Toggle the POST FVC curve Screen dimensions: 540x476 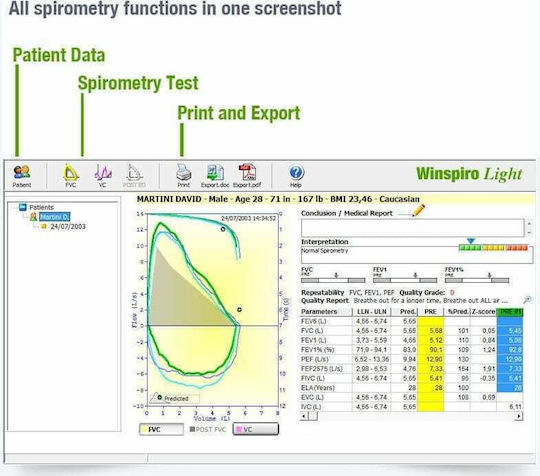(208, 429)
